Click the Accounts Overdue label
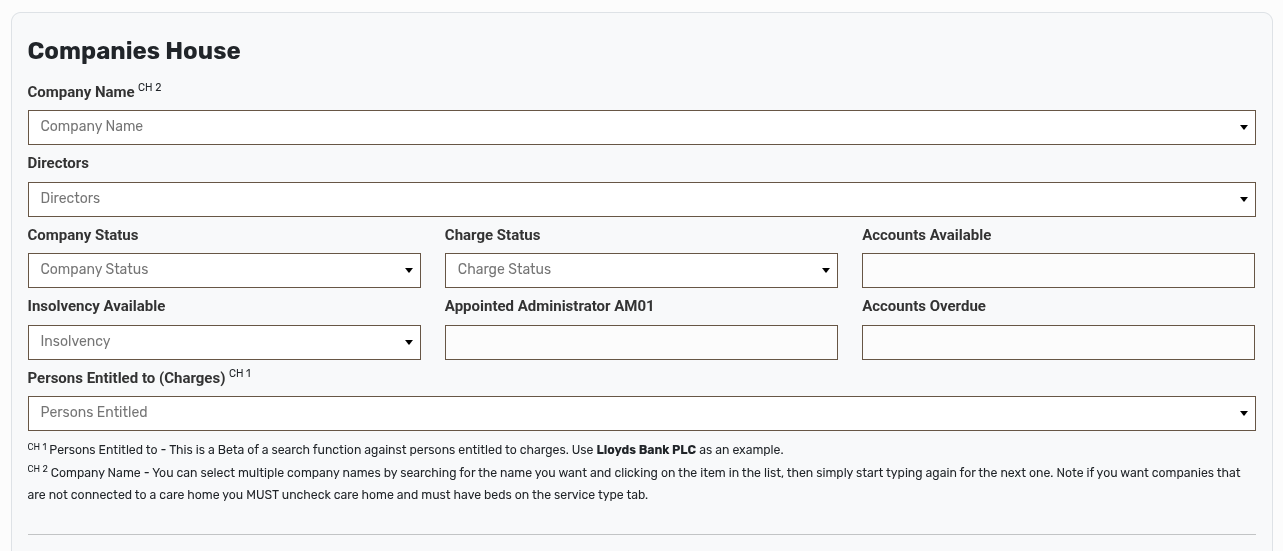1283x551 pixels. 923,306
